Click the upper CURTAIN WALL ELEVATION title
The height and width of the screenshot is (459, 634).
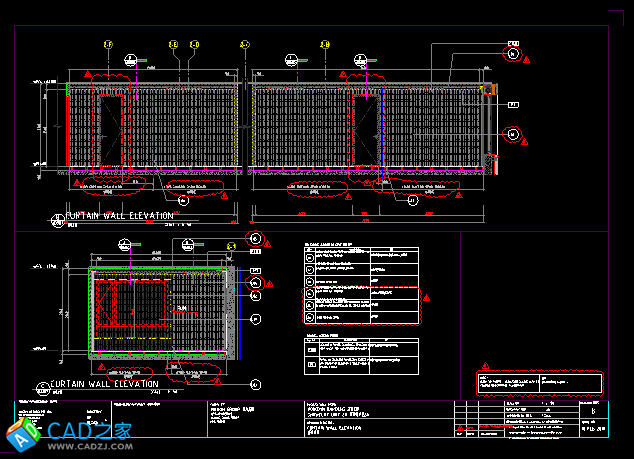click(x=120, y=215)
